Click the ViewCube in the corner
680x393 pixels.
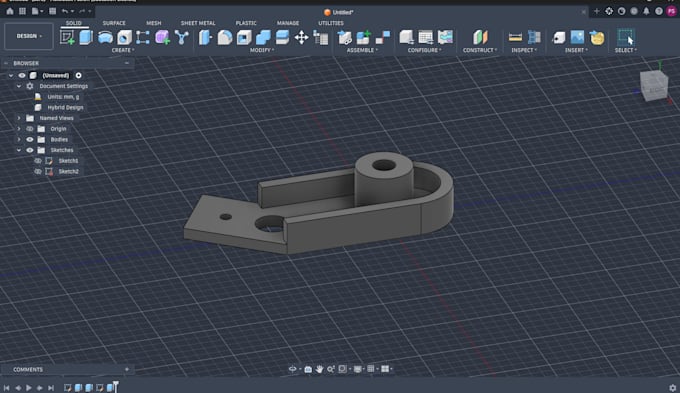[654, 86]
